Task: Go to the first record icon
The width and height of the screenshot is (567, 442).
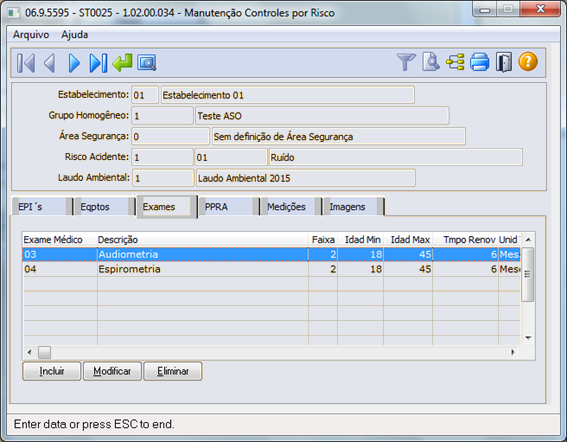Action: click(x=26, y=63)
